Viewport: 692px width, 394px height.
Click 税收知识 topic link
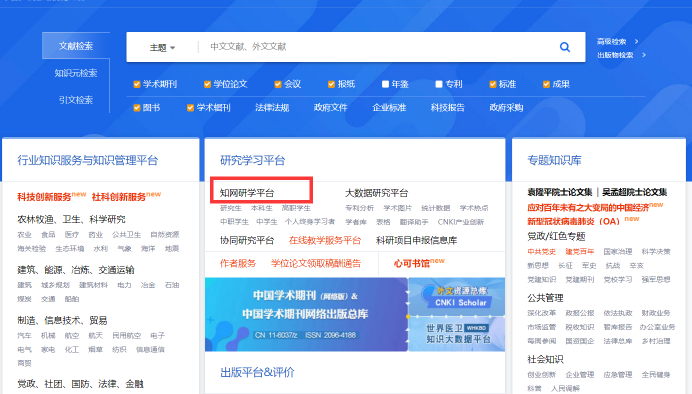coord(579,327)
